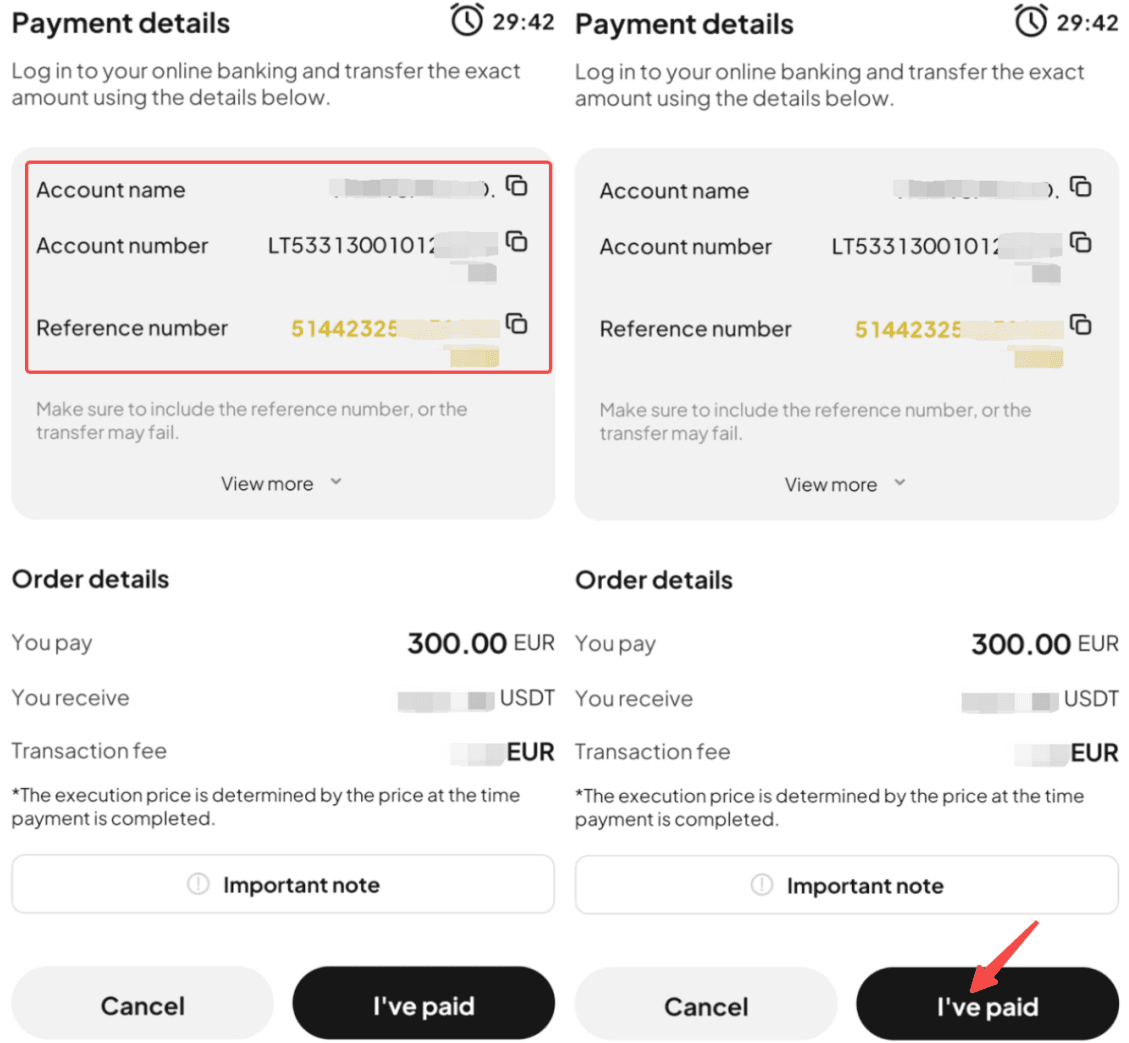Copy account number in left panel

tap(516, 241)
